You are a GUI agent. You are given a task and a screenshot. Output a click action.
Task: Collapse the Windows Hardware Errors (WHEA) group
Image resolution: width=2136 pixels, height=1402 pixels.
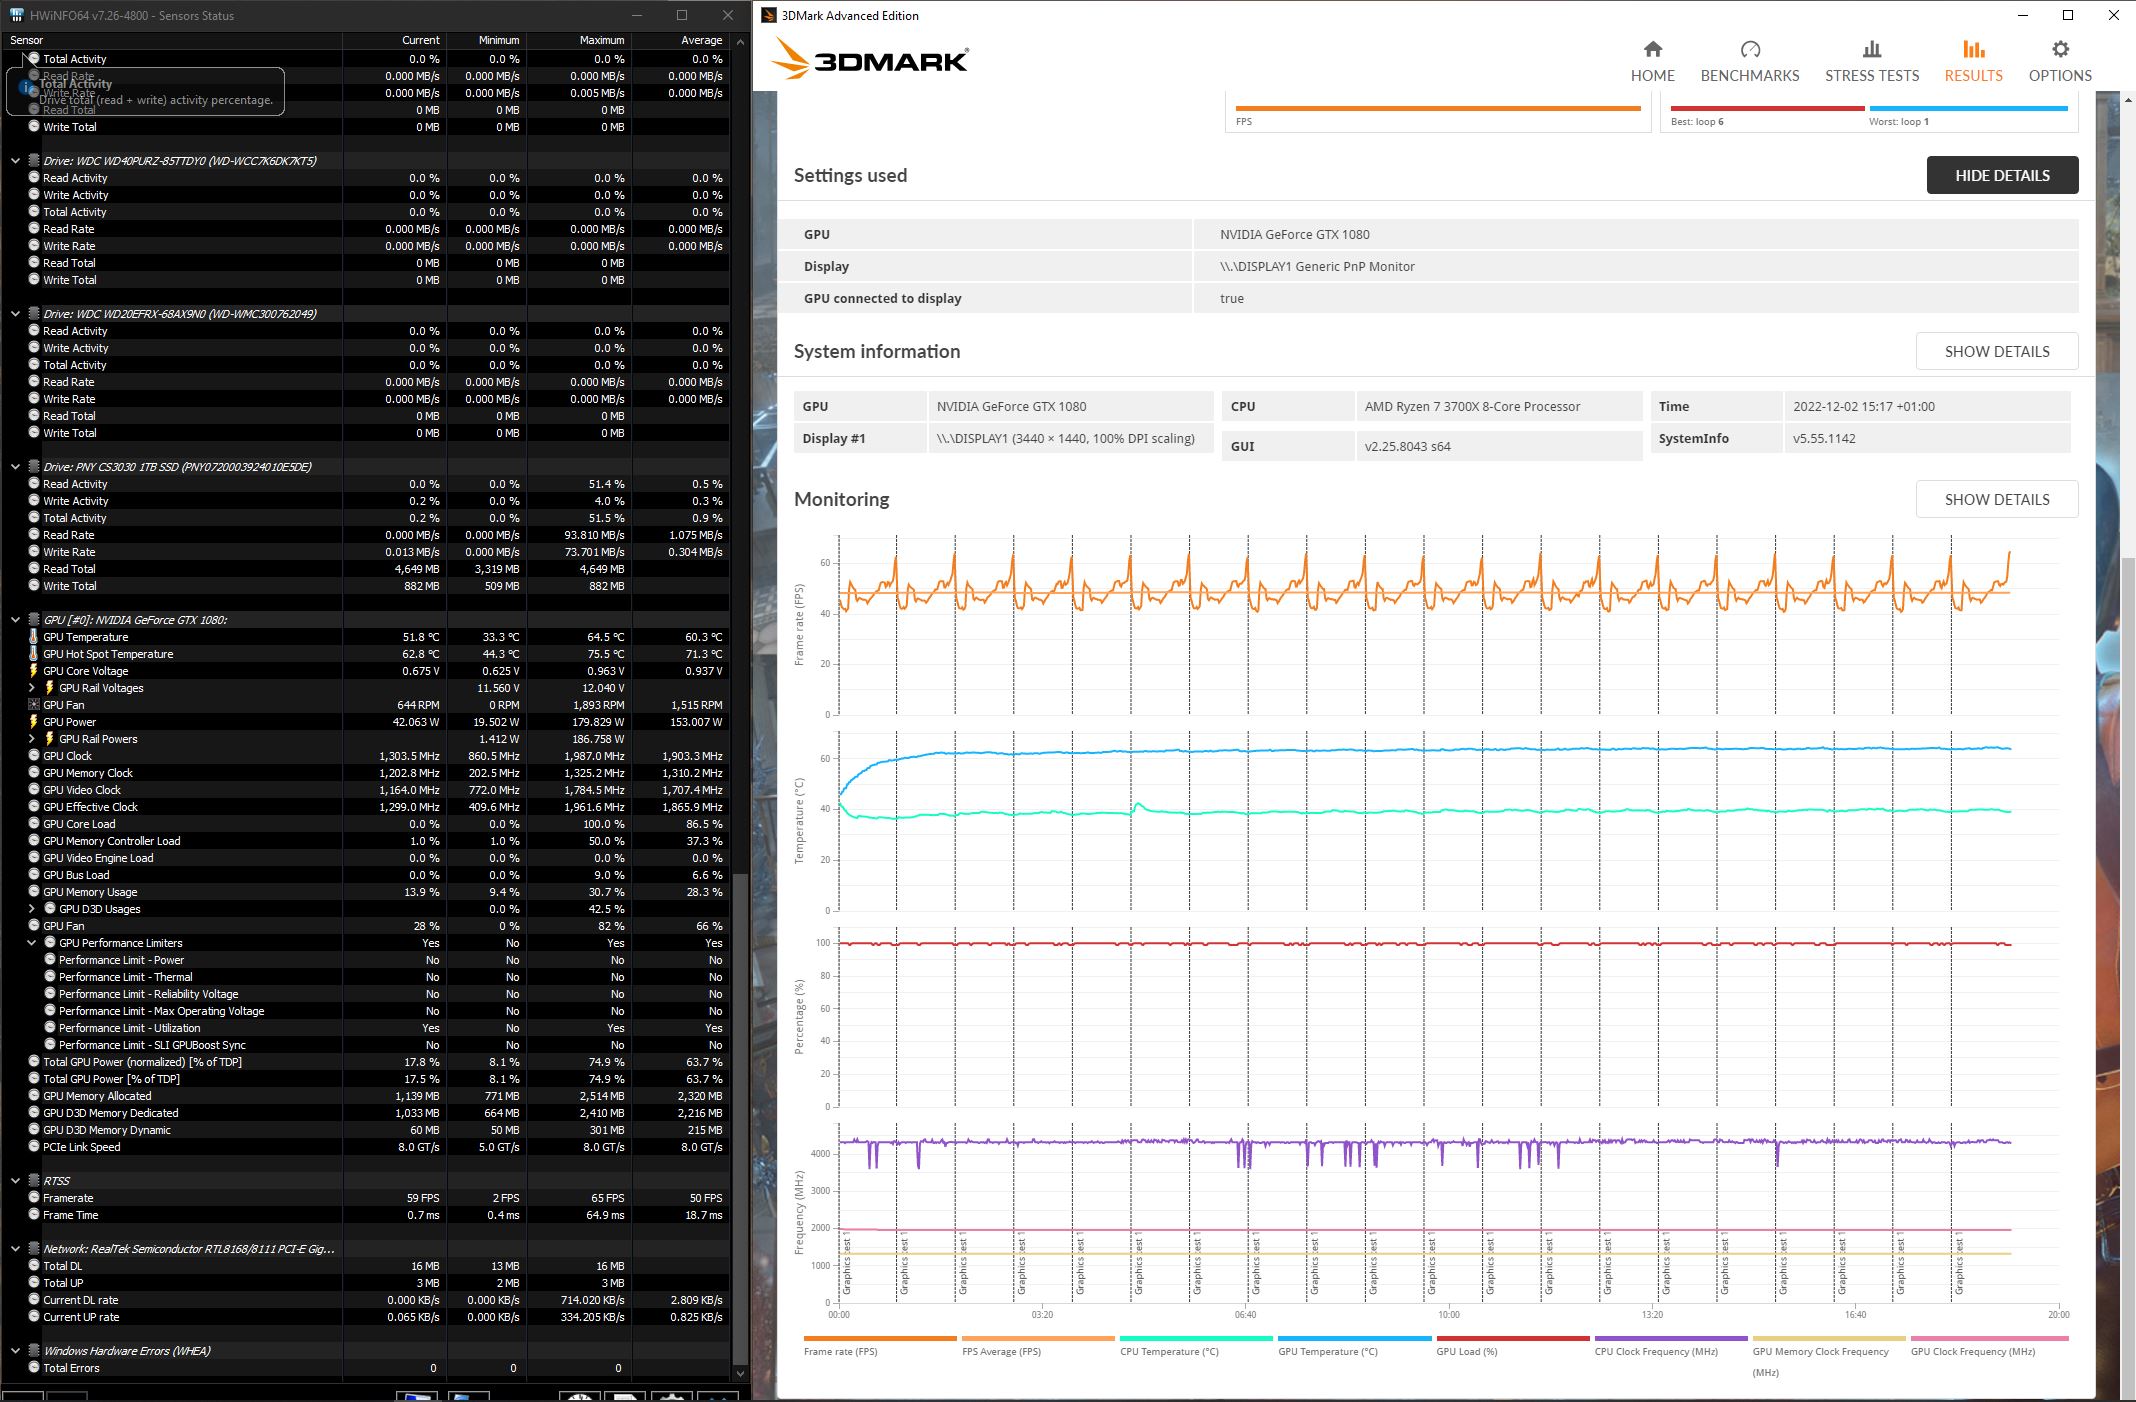click(x=15, y=1351)
